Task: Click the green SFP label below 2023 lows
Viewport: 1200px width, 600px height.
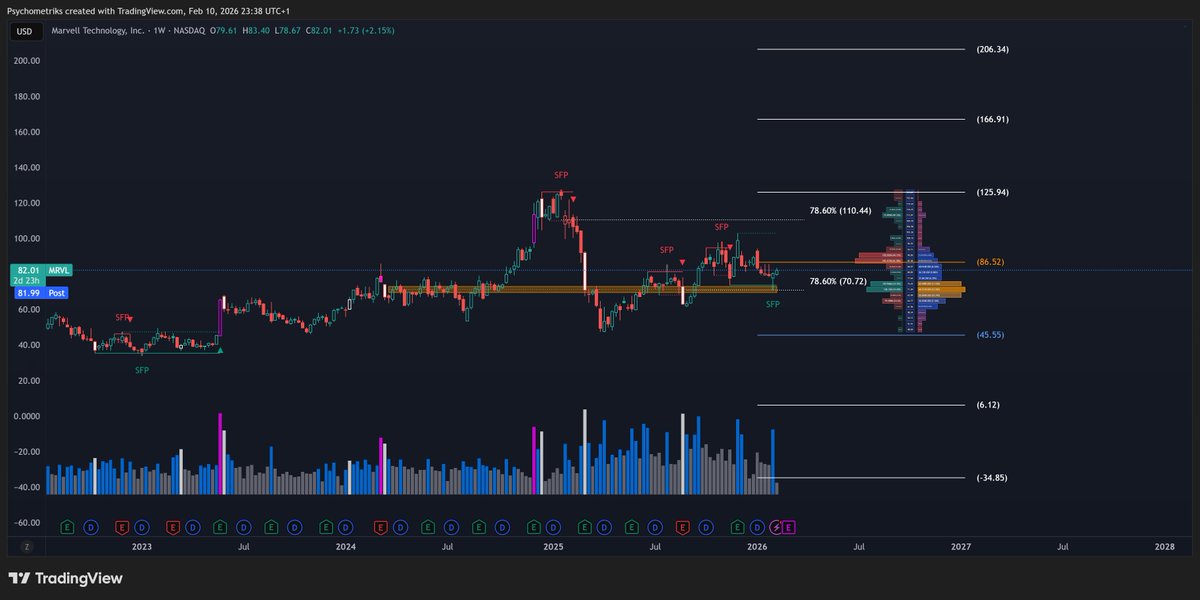Action: pyautogui.click(x=142, y=370)
